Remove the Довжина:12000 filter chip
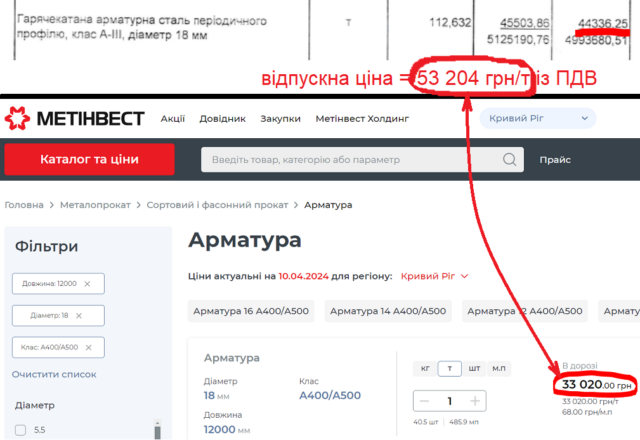The image size is (640, 440). [88, 284]
